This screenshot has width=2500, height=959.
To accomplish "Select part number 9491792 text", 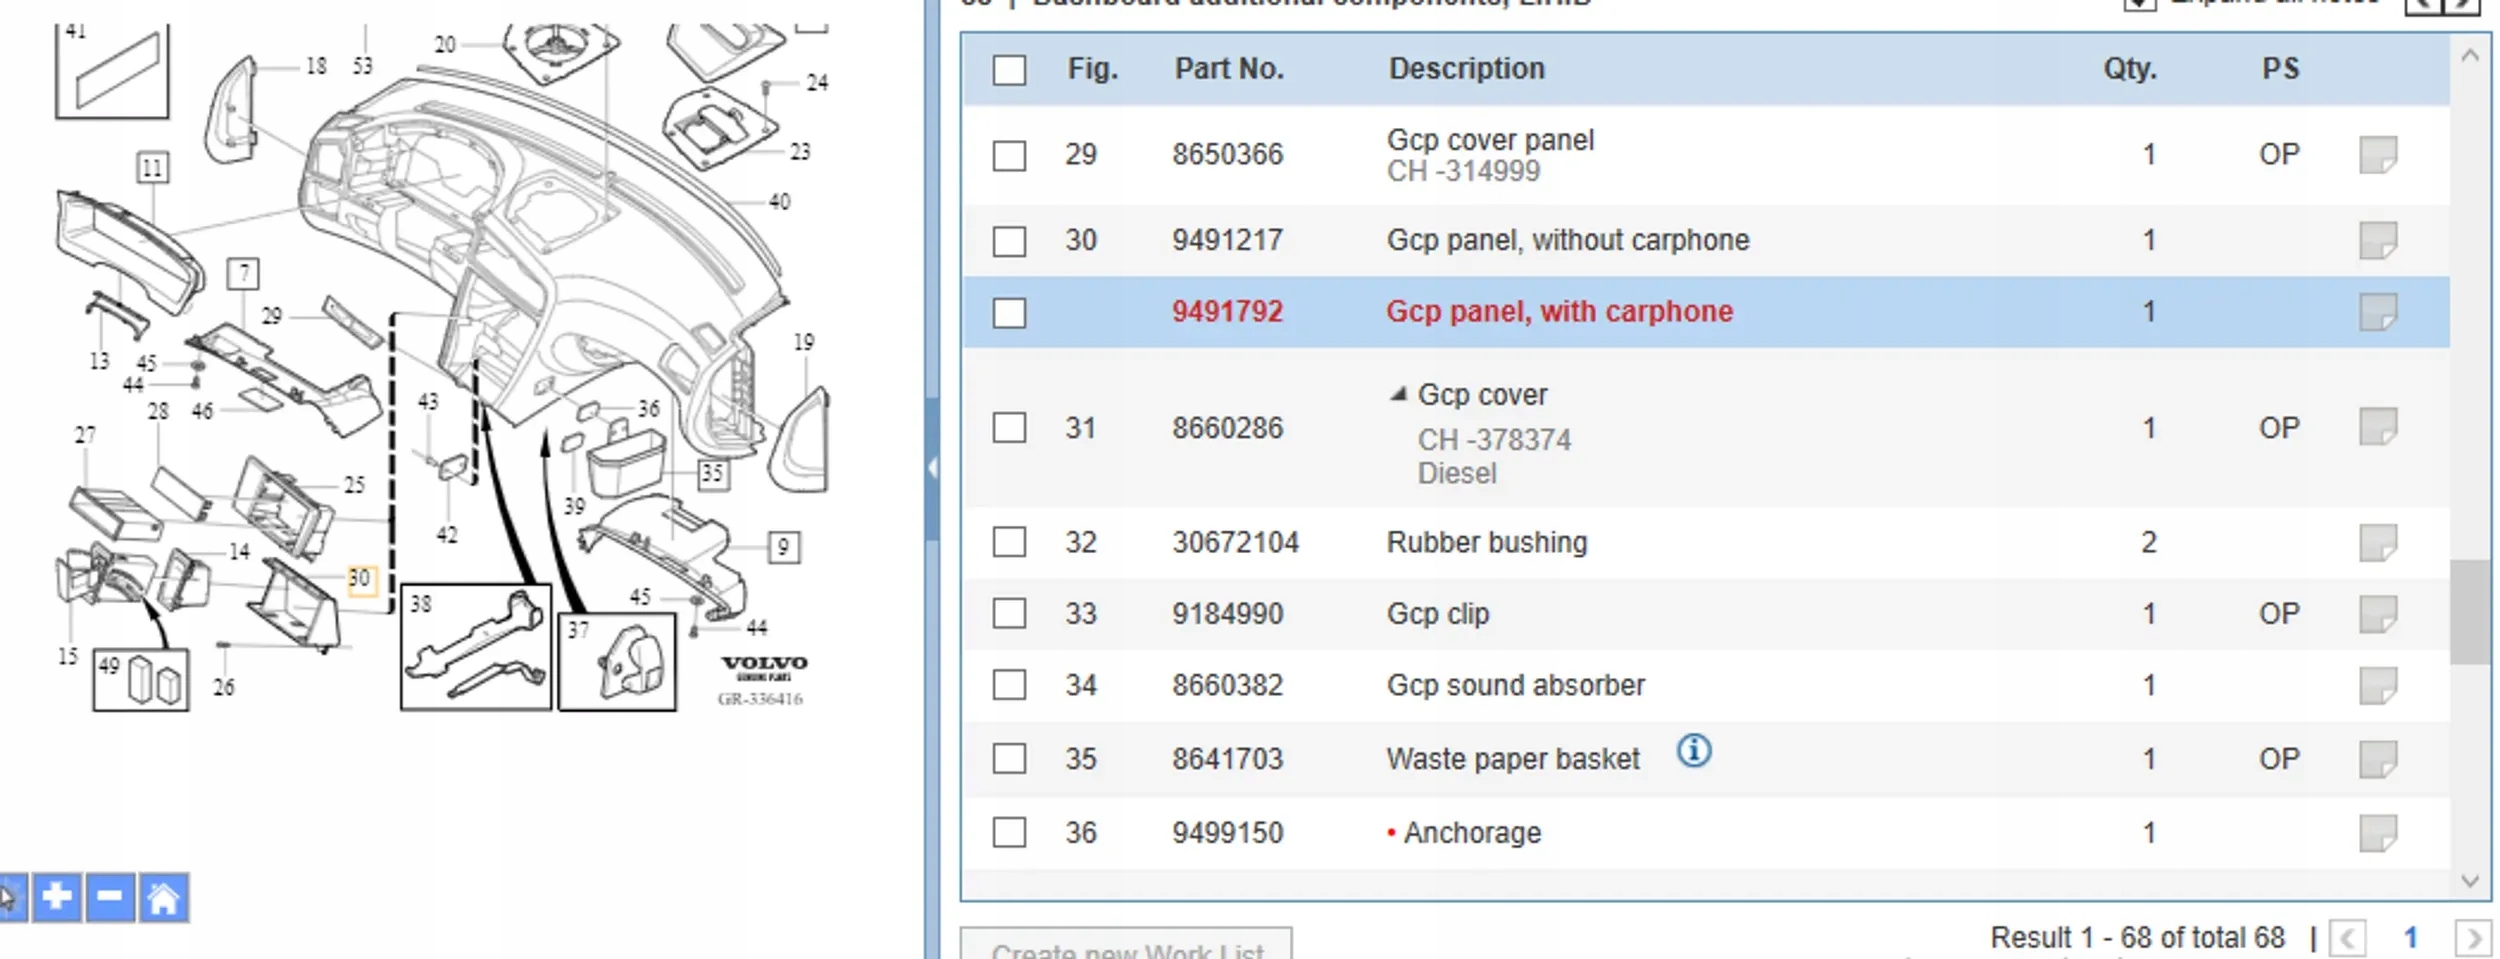I will (x=1228, y=312).
